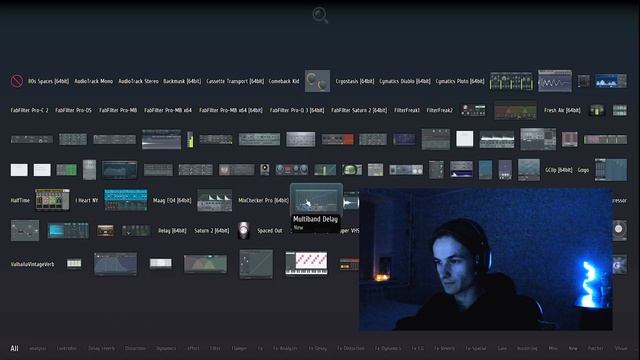
Task: Open the thumbnail between HalfTime and I Heart NY
Action: click(52, 200)
